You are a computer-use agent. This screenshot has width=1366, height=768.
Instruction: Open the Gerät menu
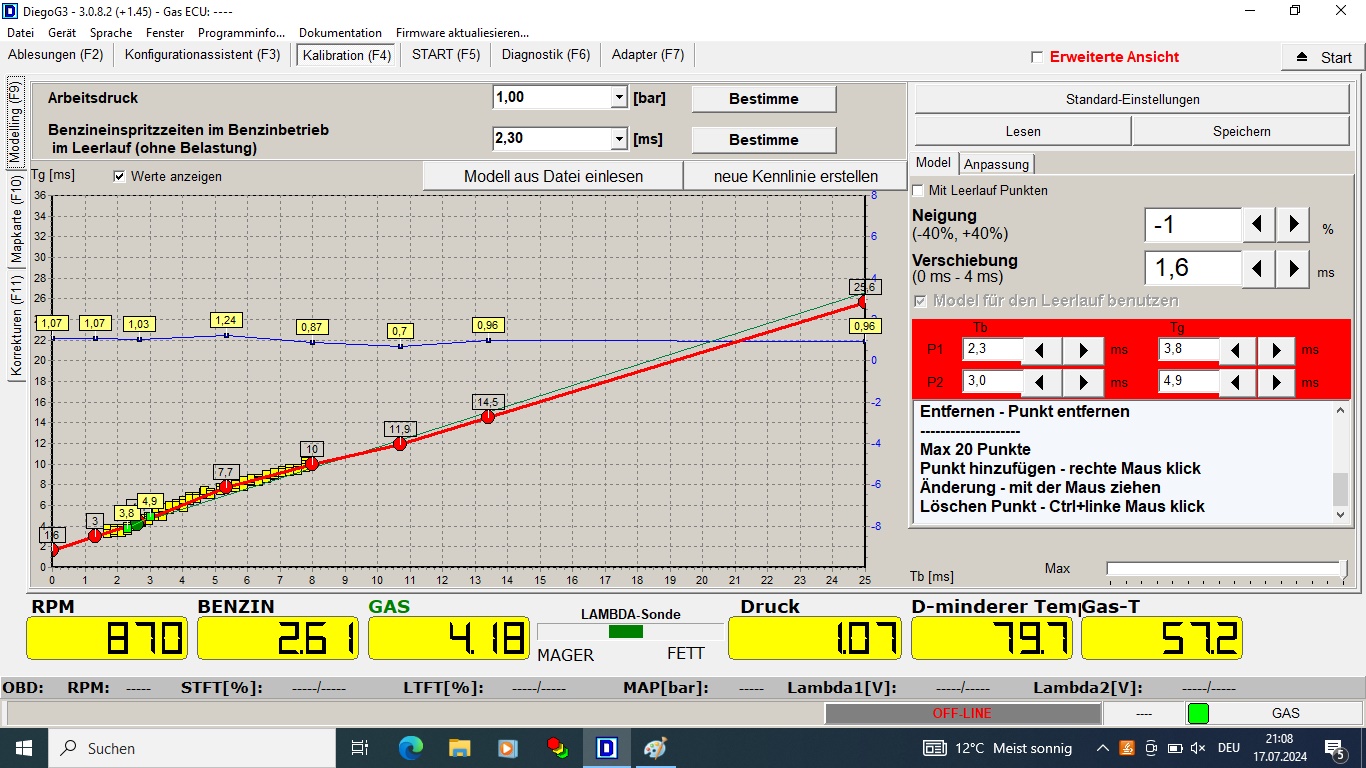click(x=62, y=33)
